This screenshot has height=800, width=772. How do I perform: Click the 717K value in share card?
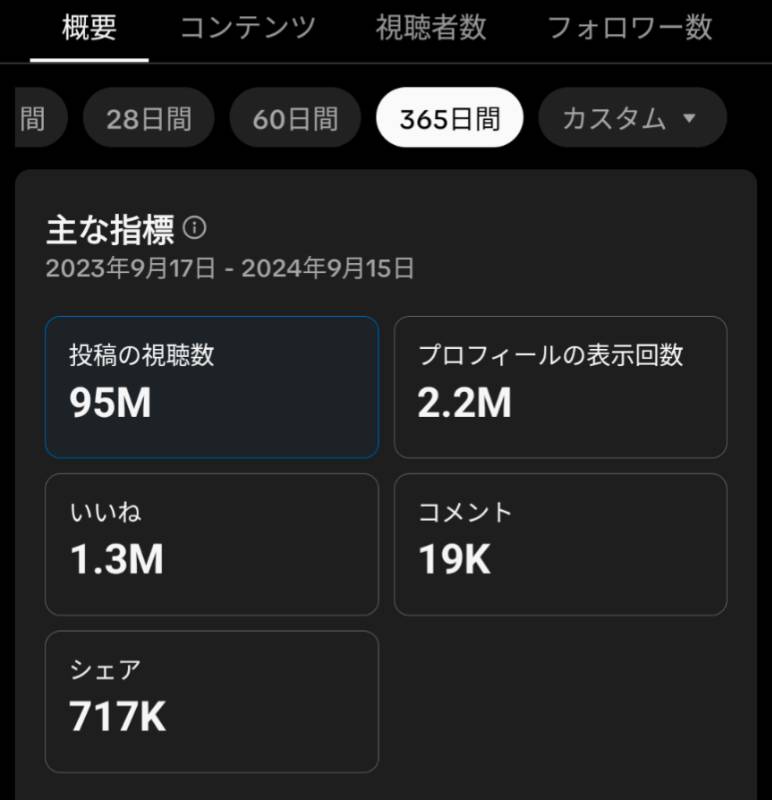point(118,716)
